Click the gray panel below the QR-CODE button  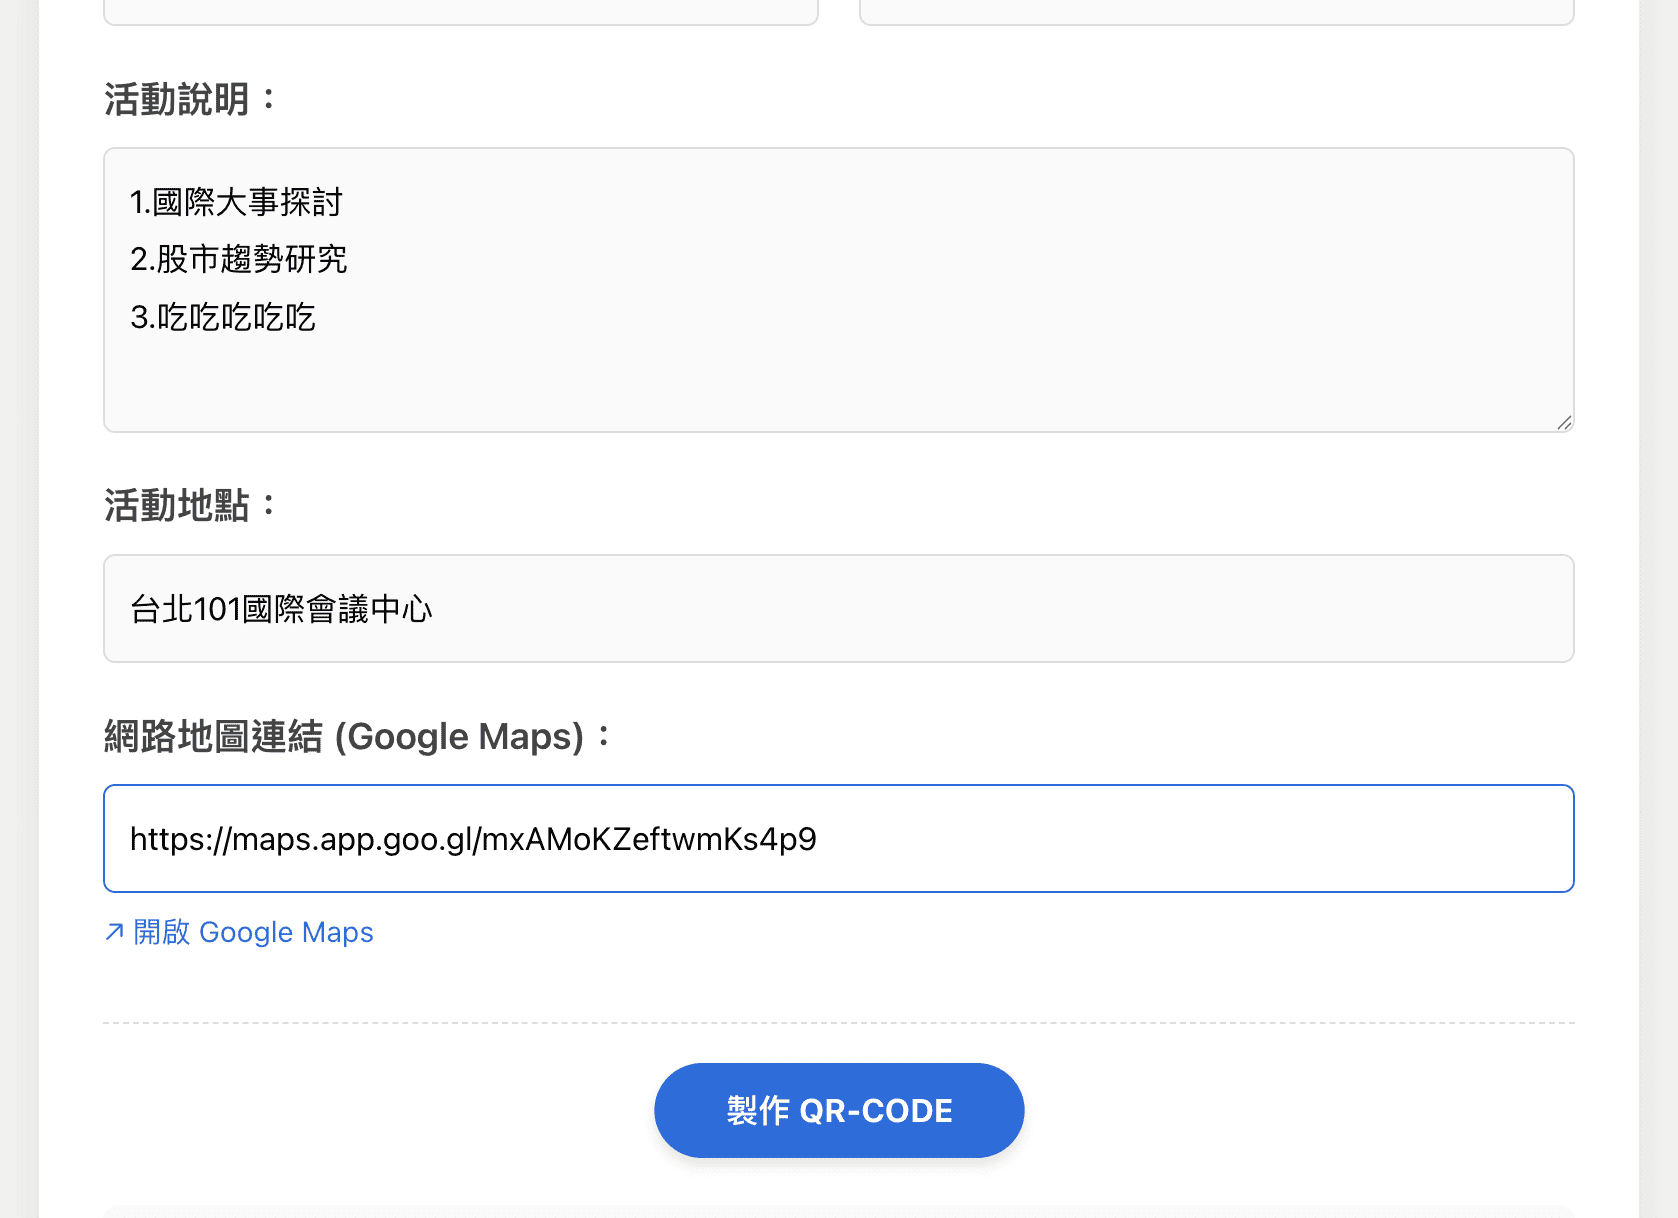tap(838, 1211)
